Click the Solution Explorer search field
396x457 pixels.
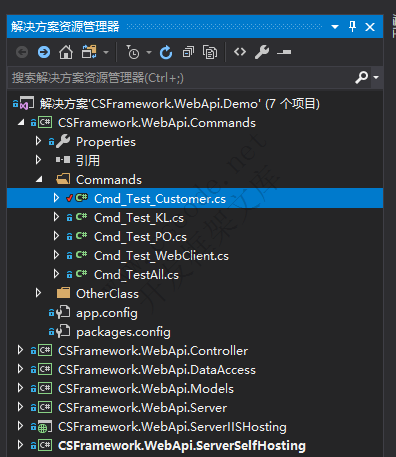(180, 78)
